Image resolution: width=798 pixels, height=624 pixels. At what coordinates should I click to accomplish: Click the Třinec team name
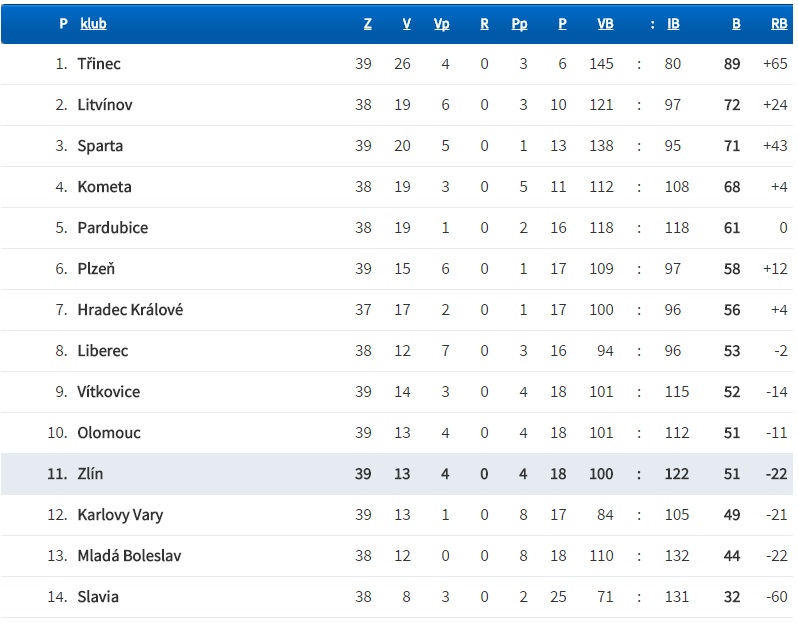point(99,64)
